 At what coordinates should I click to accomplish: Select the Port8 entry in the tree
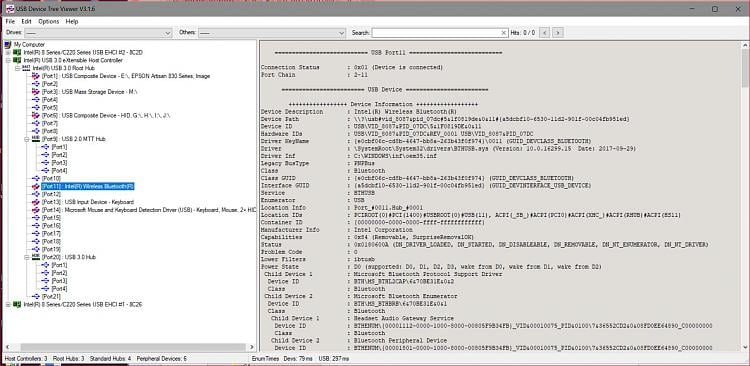50,131
